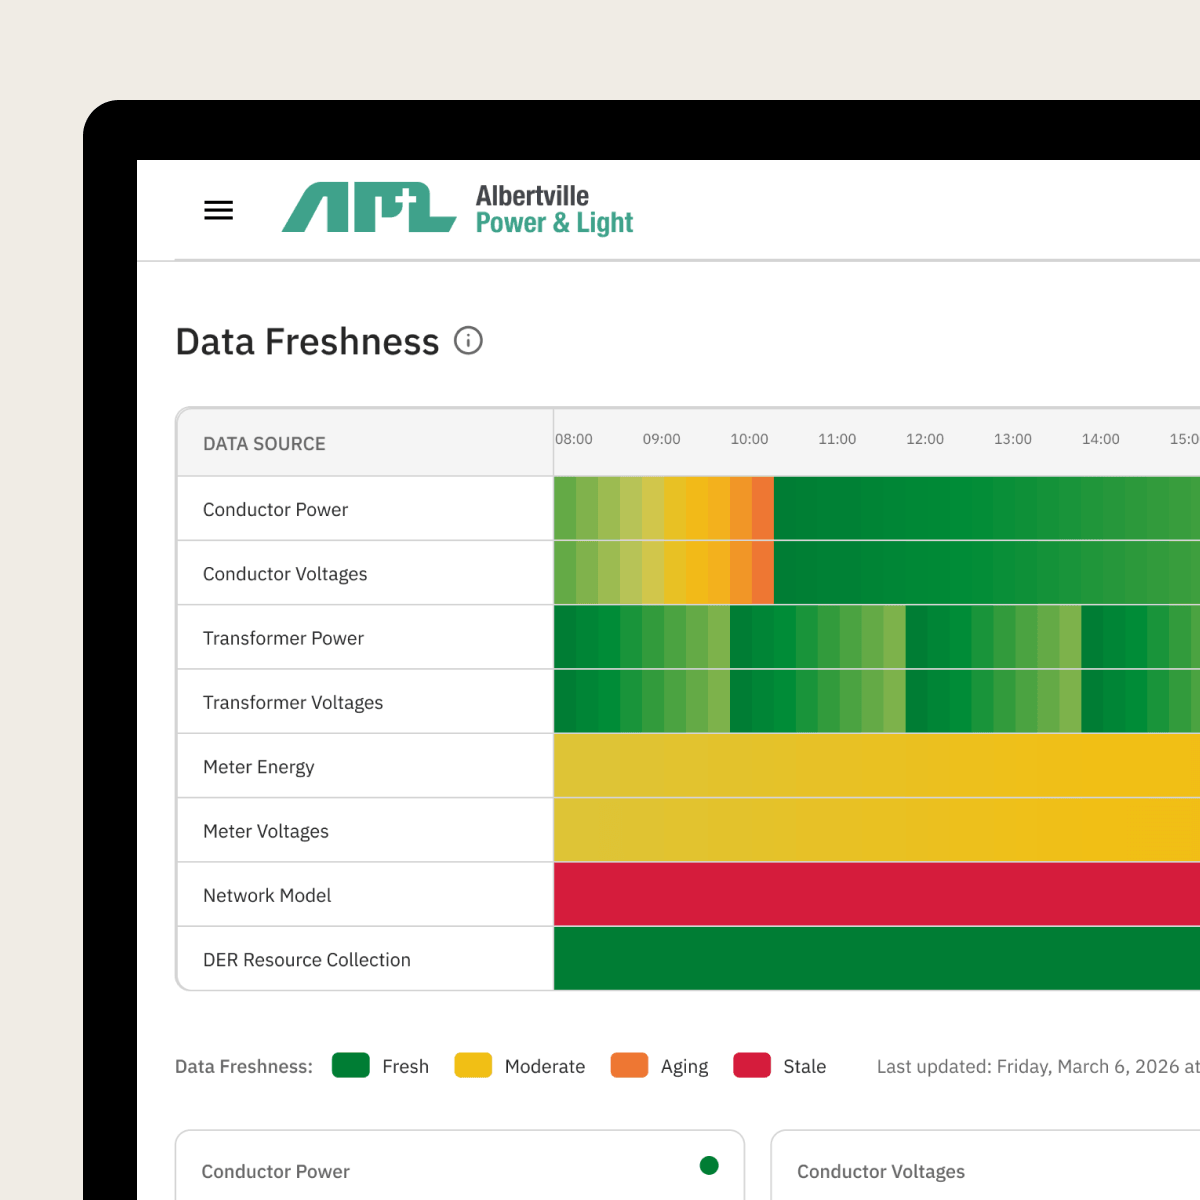Click the Fresh legend label
The height and width of the screenshot is (1200, 1200).
[x=405, y=1067]
